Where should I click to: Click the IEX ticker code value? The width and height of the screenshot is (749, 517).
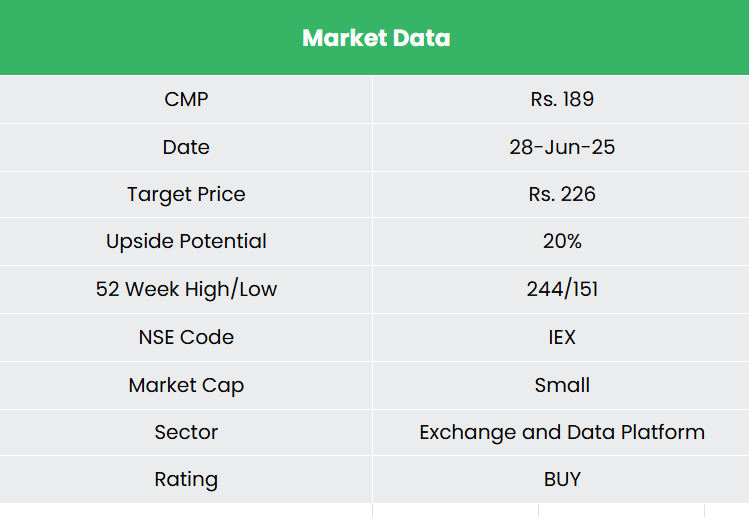(x=562, y=337)
